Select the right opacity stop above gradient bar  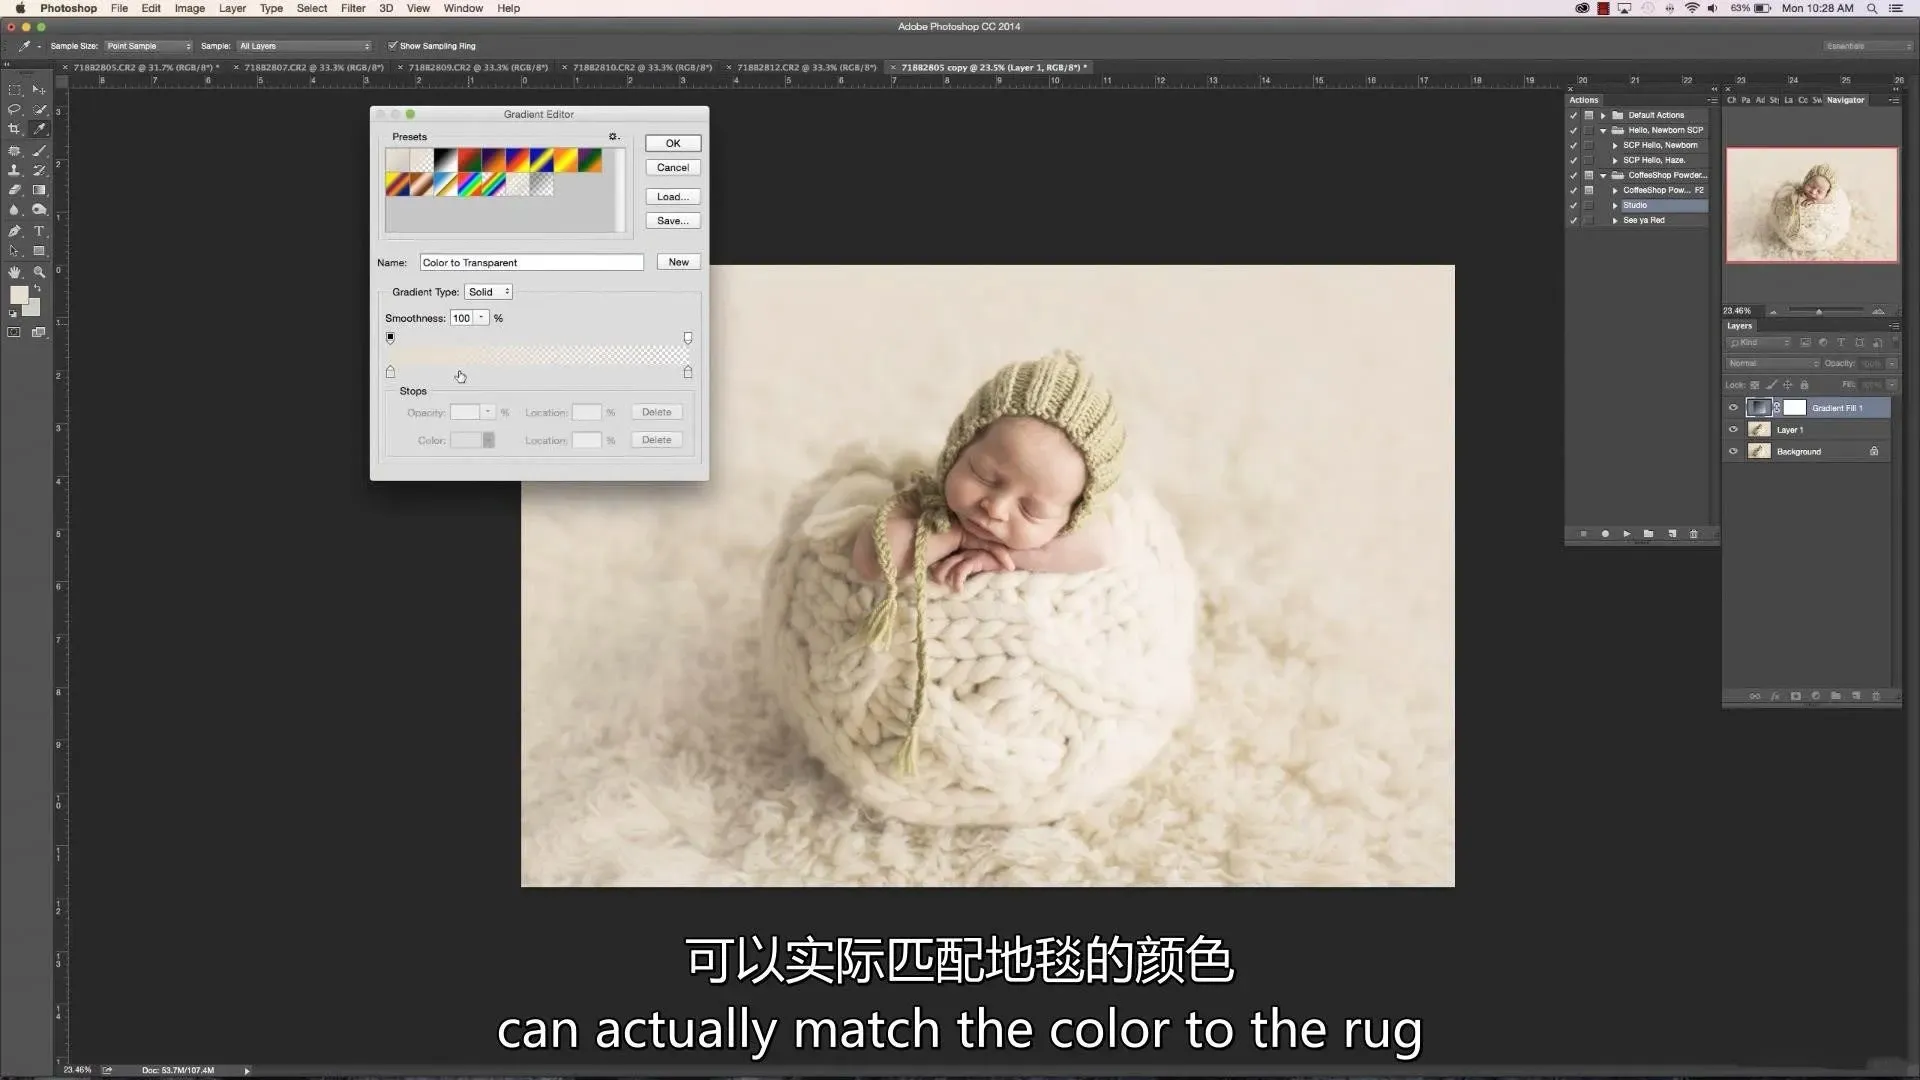(688, 338)
